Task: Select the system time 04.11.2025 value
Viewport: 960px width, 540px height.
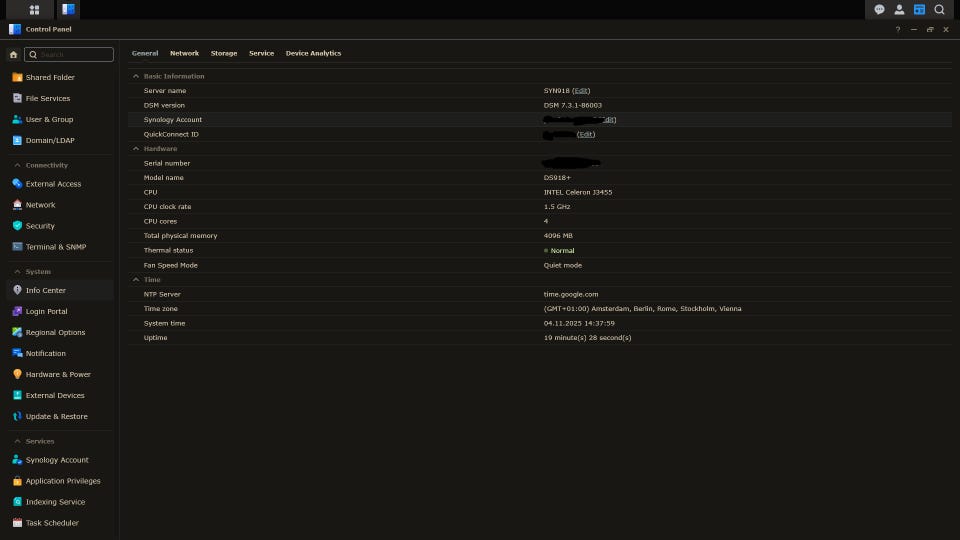Action: click(579, 323)
